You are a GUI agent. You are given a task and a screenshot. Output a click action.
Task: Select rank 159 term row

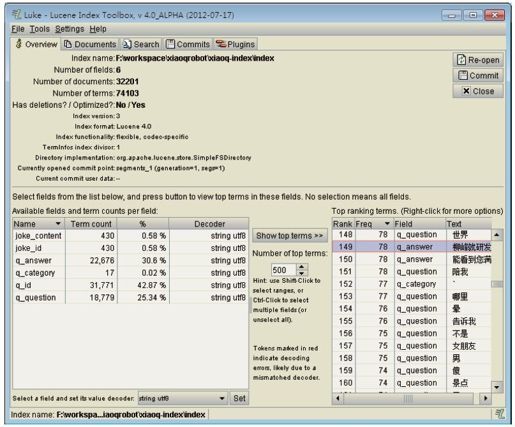pos(412,370)
